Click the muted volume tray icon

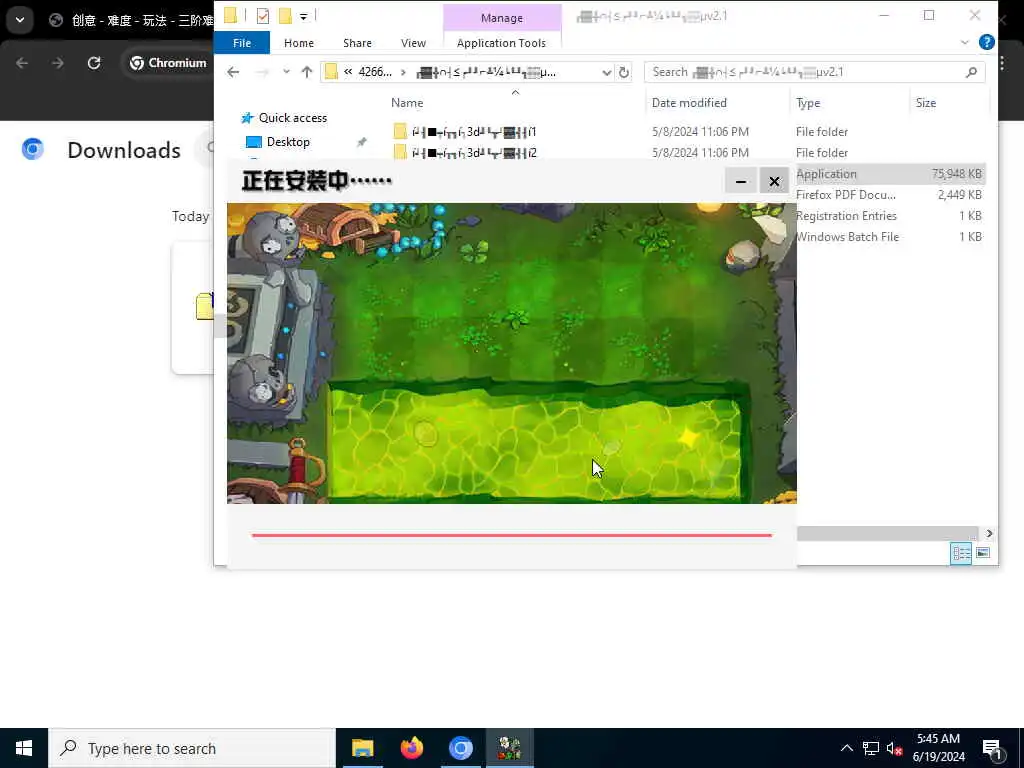[894, 748]
